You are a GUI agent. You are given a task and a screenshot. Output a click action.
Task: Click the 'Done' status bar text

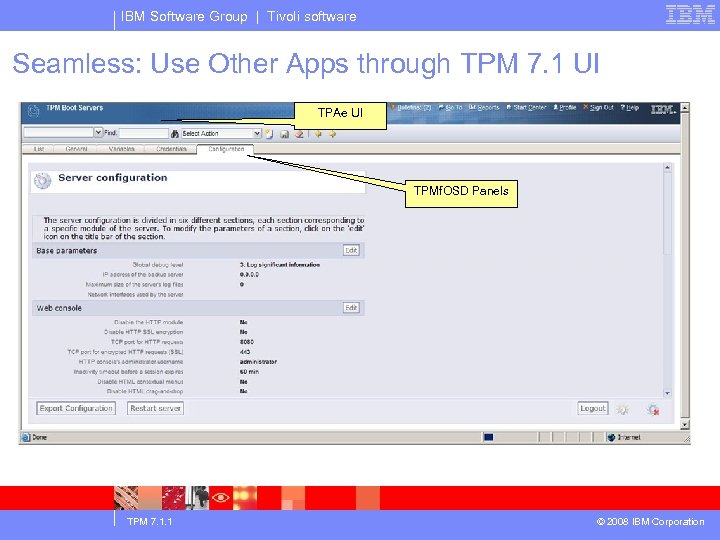coord(39,437)
